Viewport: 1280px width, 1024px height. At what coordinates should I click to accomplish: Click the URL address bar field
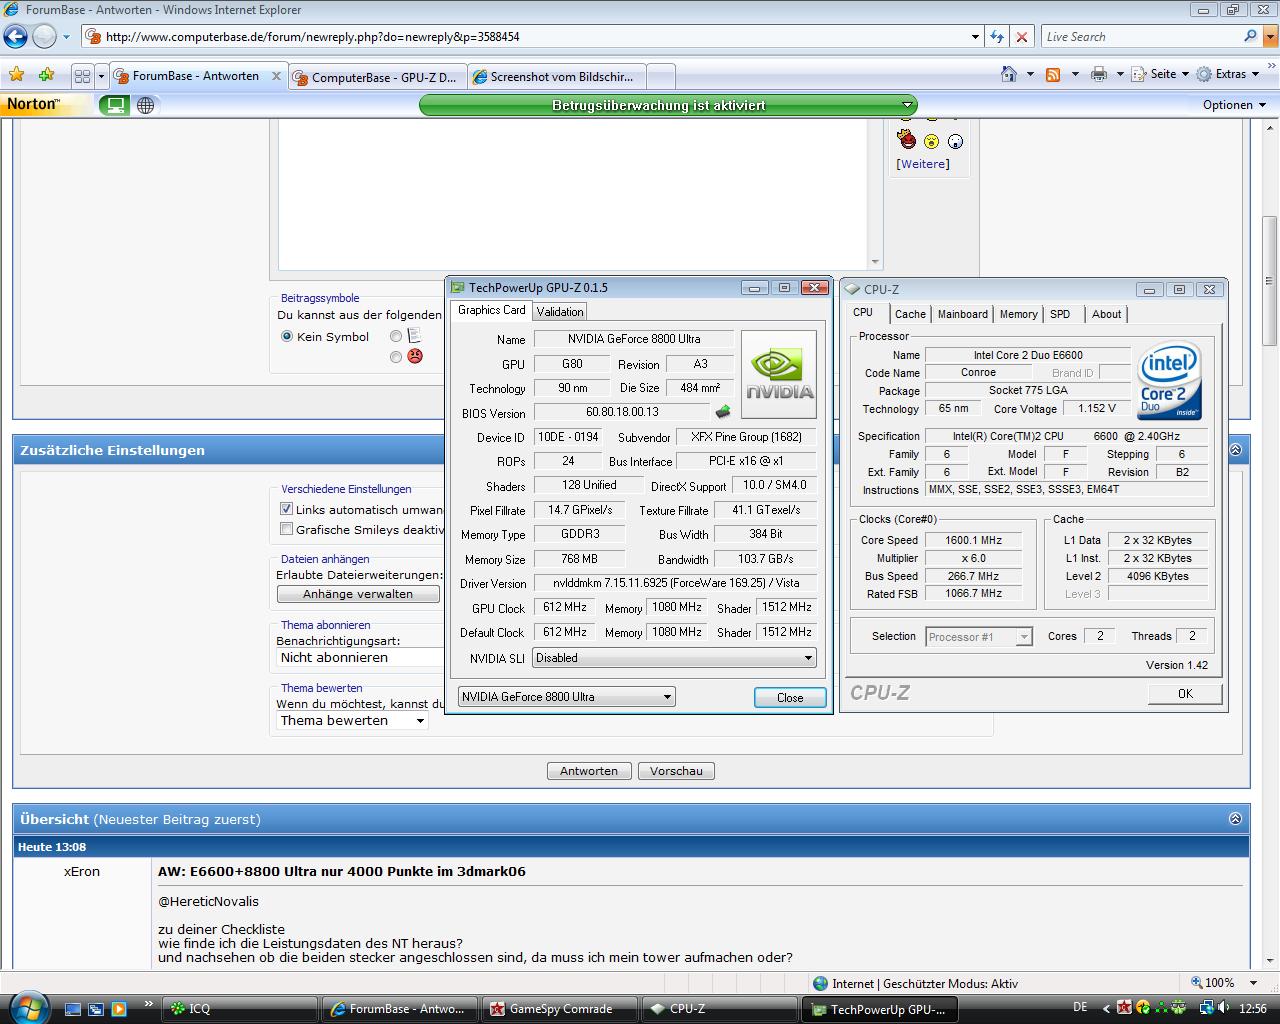[534, 37]
